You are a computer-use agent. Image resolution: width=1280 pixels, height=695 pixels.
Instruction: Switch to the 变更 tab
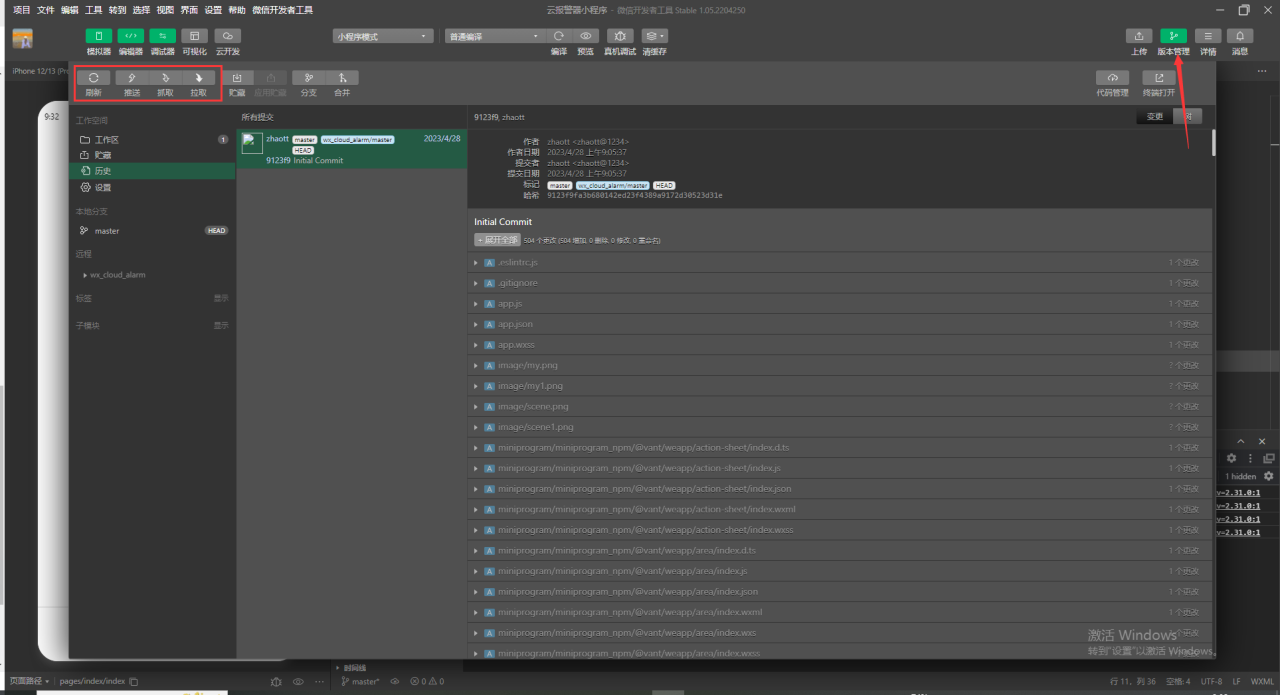pyautogui.click(x=1155, y=116)
